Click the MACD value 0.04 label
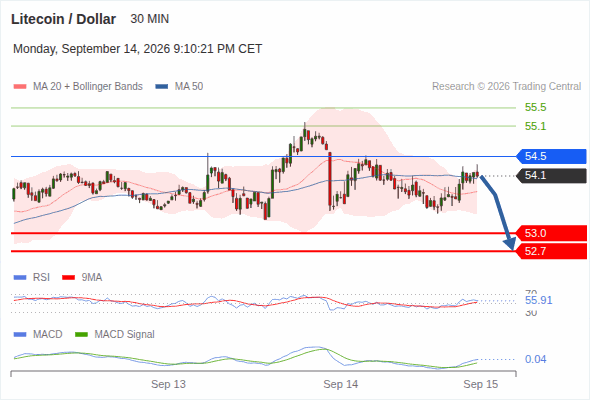 [x=535, y=359]
